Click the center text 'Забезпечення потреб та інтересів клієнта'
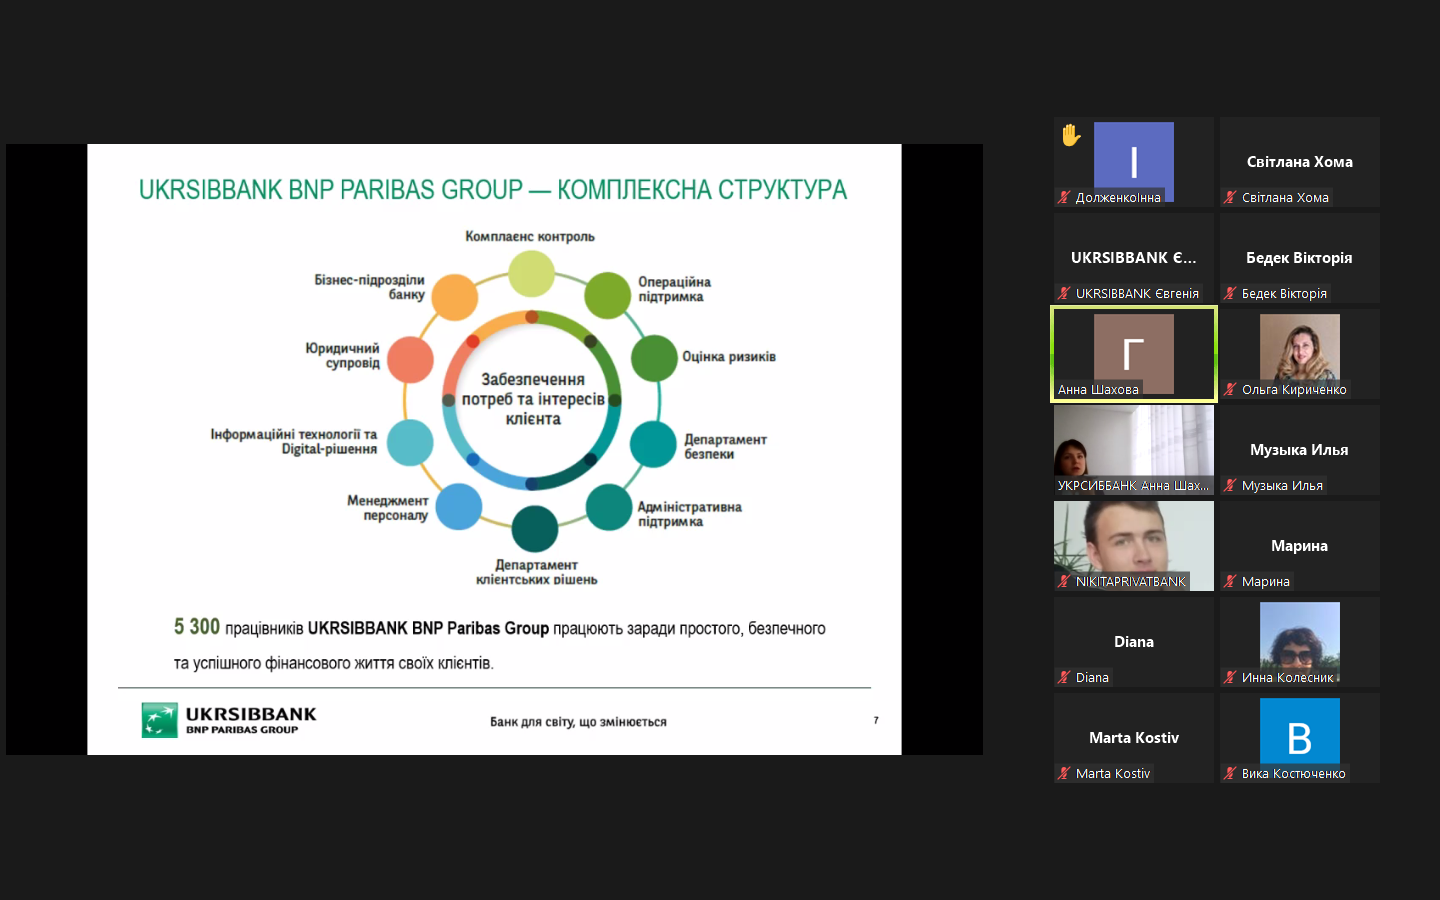The width and height of the screenshot is (1440, 900). tap(533, 399)
